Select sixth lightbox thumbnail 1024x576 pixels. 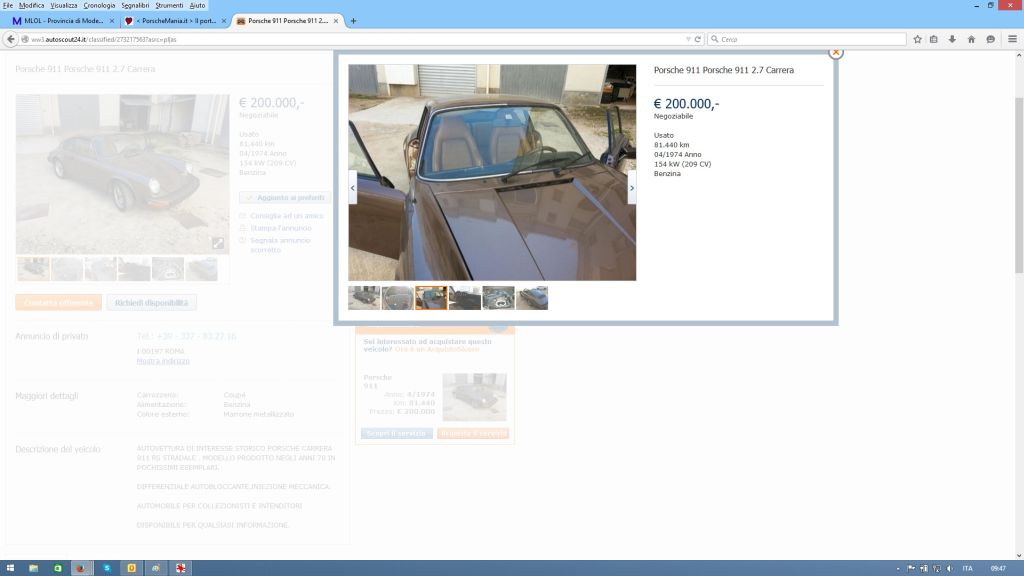[532, 298]
